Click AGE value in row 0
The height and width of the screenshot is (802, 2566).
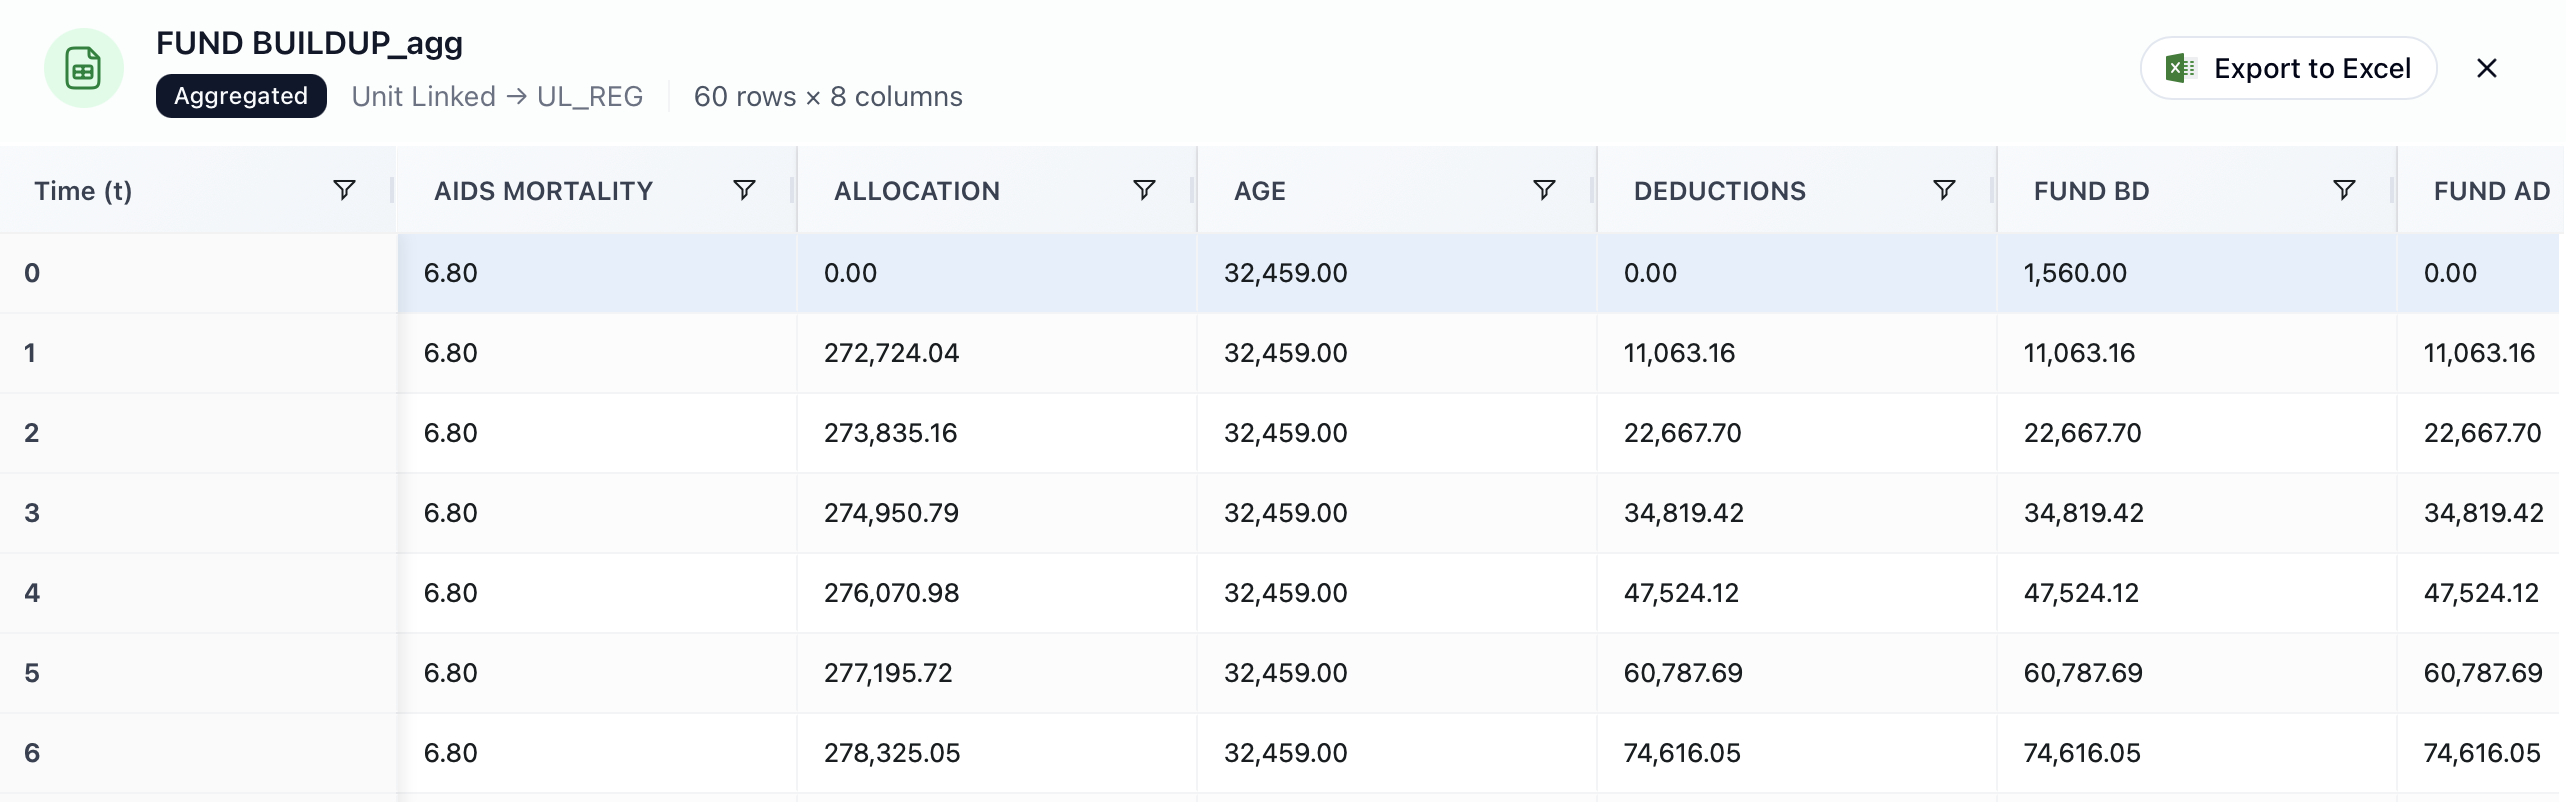pos(1285,273)
